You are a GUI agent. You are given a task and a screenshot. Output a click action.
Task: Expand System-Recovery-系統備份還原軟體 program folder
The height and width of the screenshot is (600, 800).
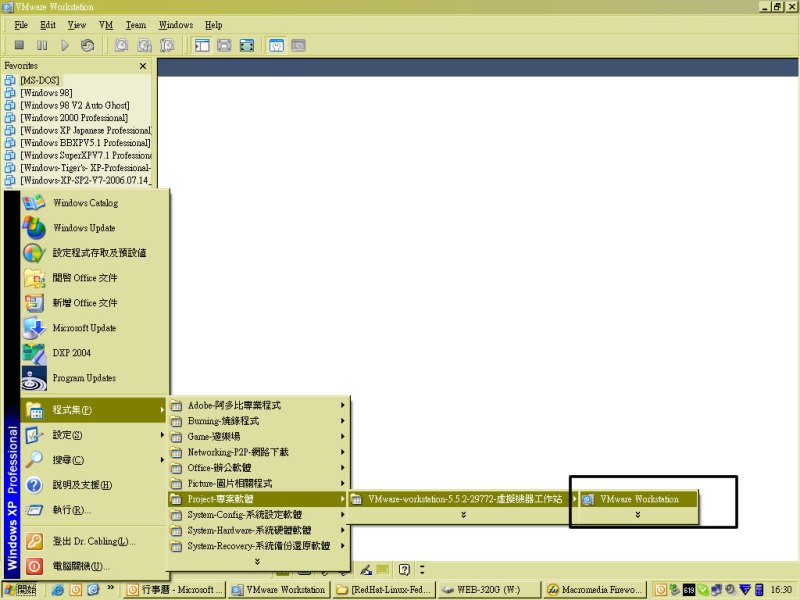pyautogui.click(x=258, y=546)
